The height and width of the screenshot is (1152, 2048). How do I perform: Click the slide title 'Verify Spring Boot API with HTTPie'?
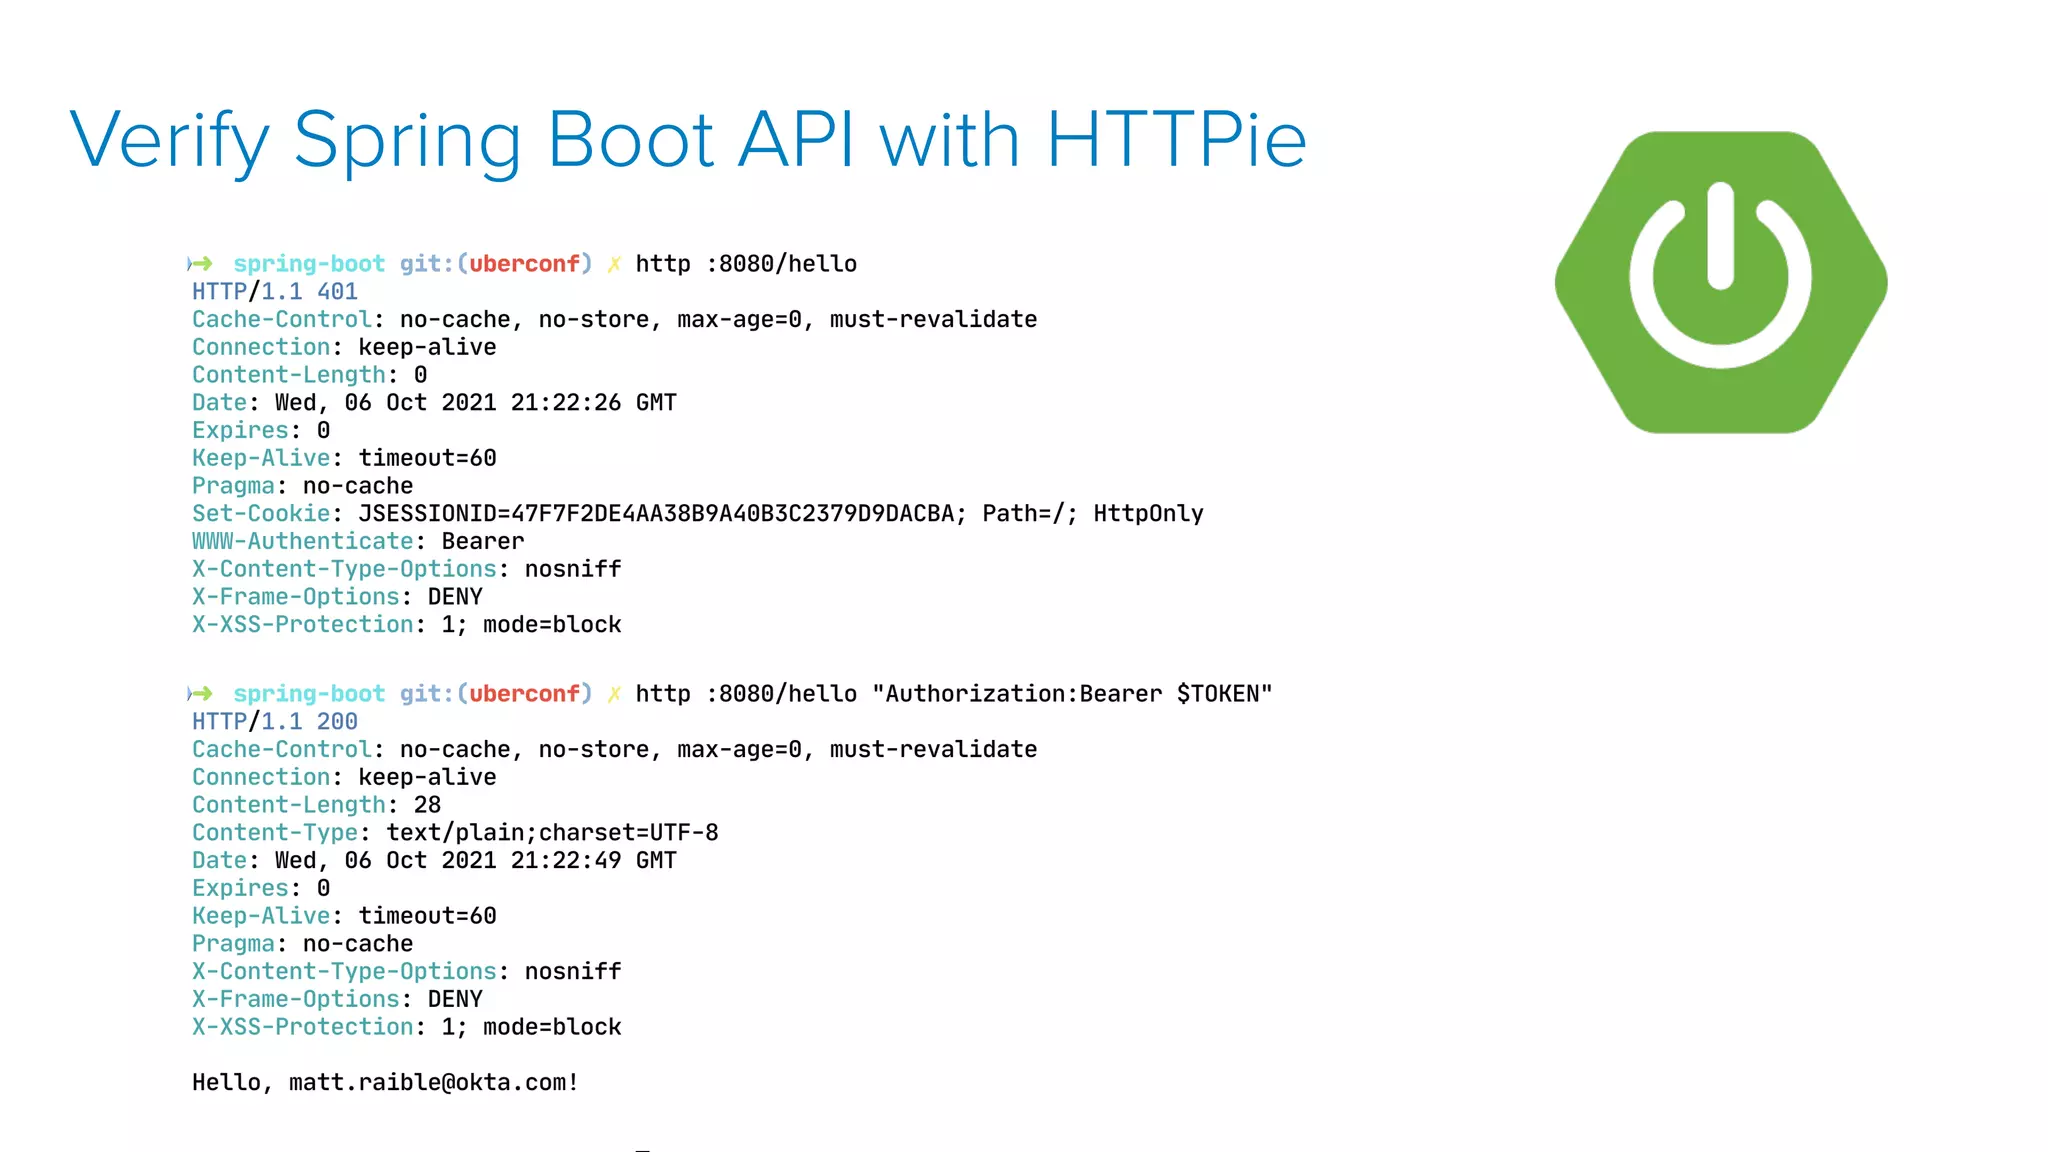click(x=688, y=140)
